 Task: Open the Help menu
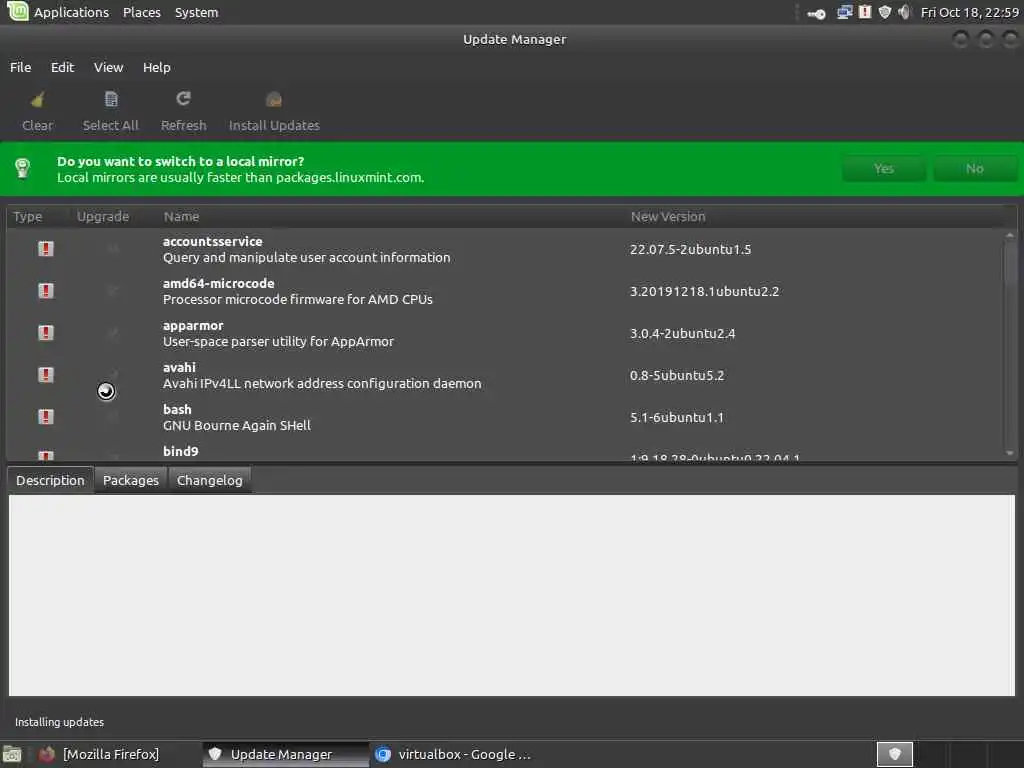(x=157, y=67)
